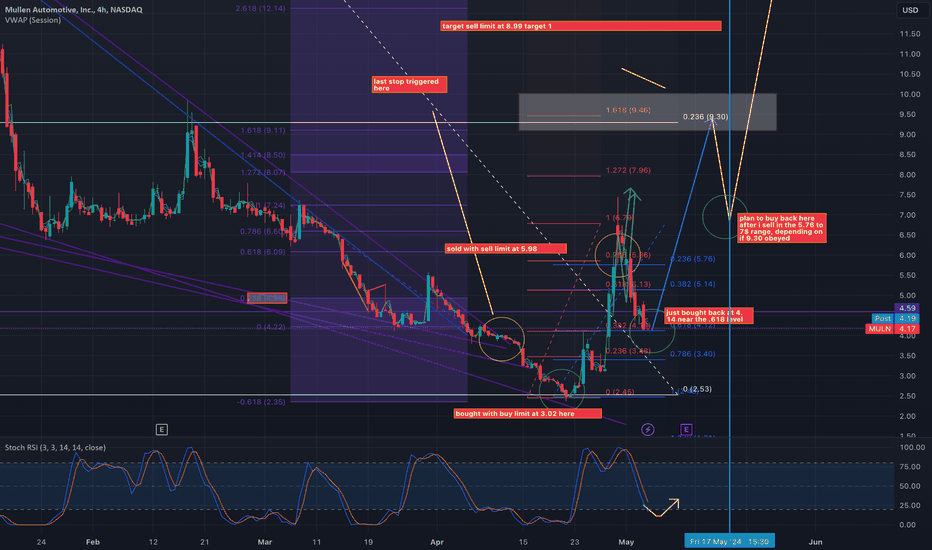Click the -0.618 (2.35) fib label
Screen dimensions: 932x550
[x=261, y=402]
